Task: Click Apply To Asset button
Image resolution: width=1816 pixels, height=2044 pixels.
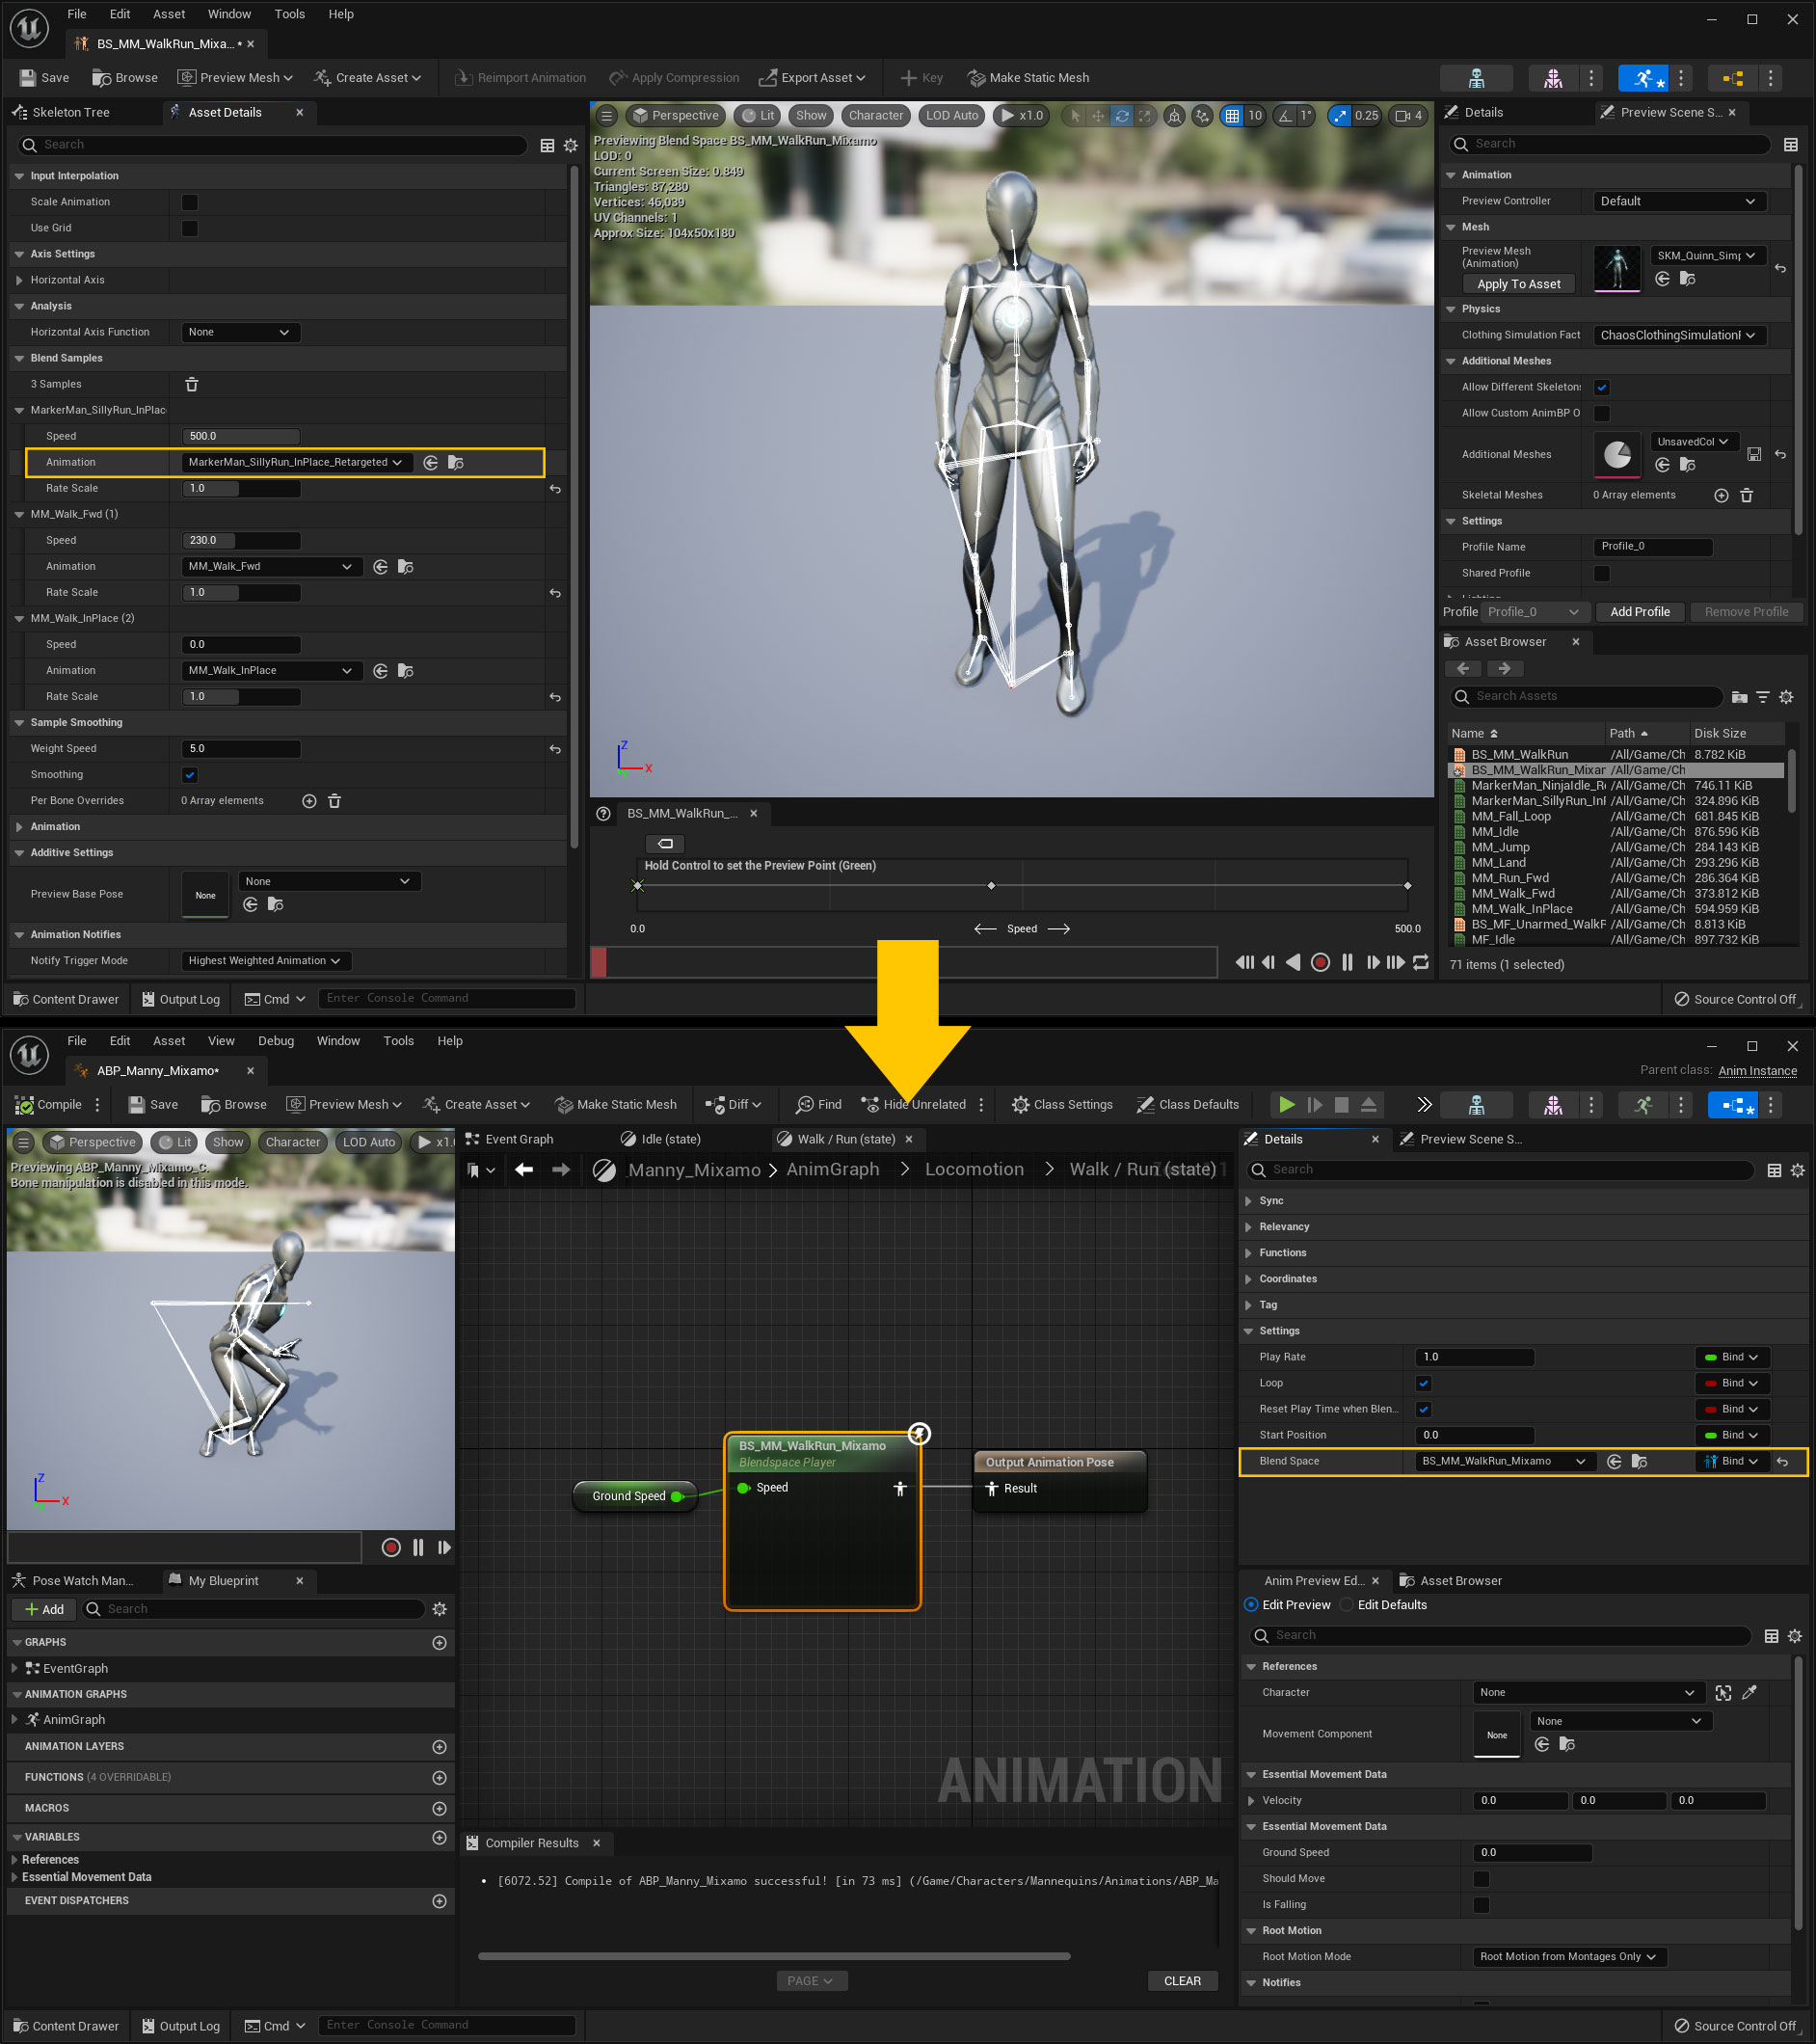Action: point(1518,285)
